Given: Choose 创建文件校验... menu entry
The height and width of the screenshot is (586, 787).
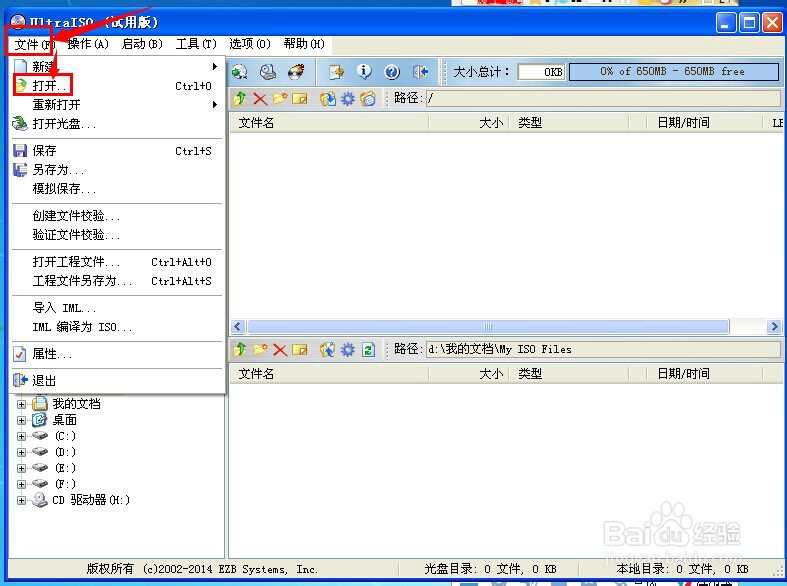Looking at the screenshot, I should click(x=117, y=216).
